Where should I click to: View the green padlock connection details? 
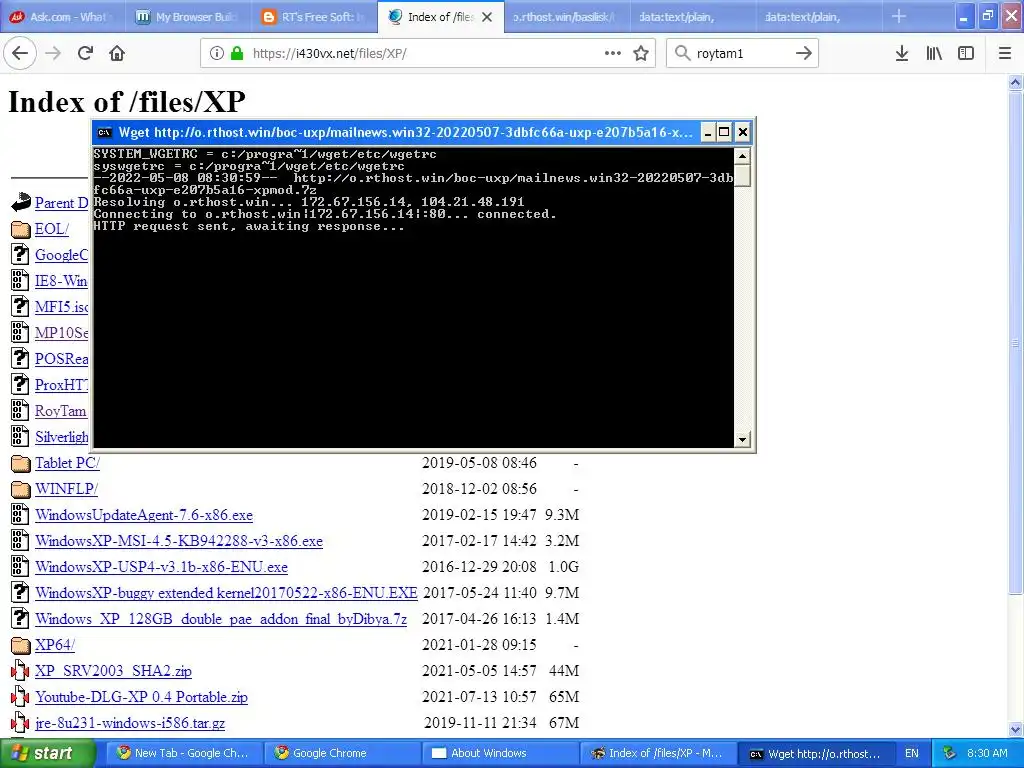coord(237,53)
